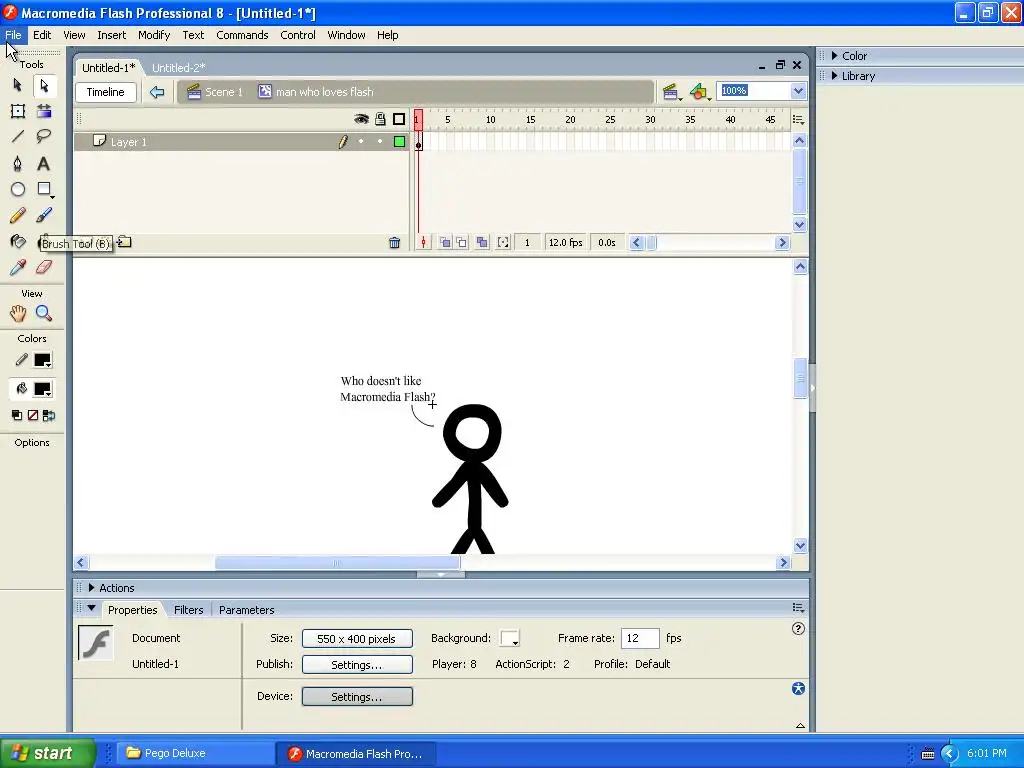Click the Black and White colors icon

tap(17, 415)
